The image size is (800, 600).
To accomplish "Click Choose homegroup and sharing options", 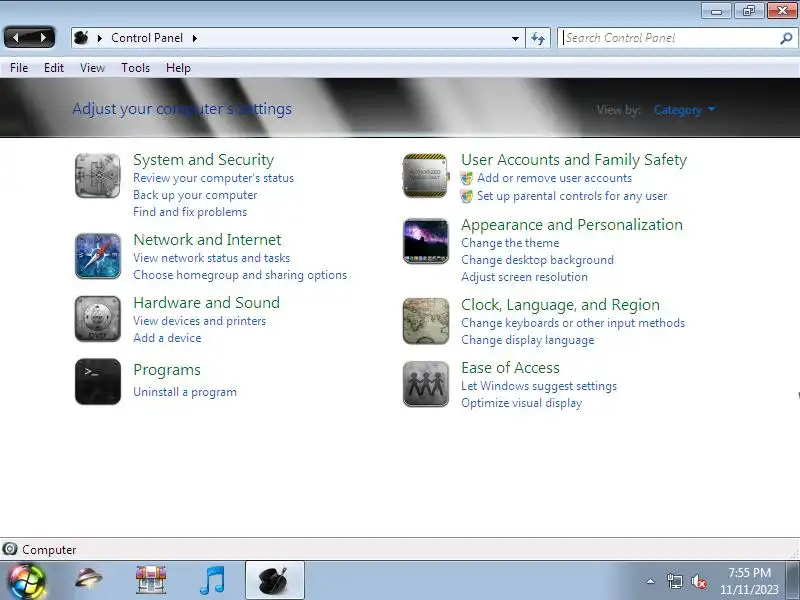I will click(240, 275).
